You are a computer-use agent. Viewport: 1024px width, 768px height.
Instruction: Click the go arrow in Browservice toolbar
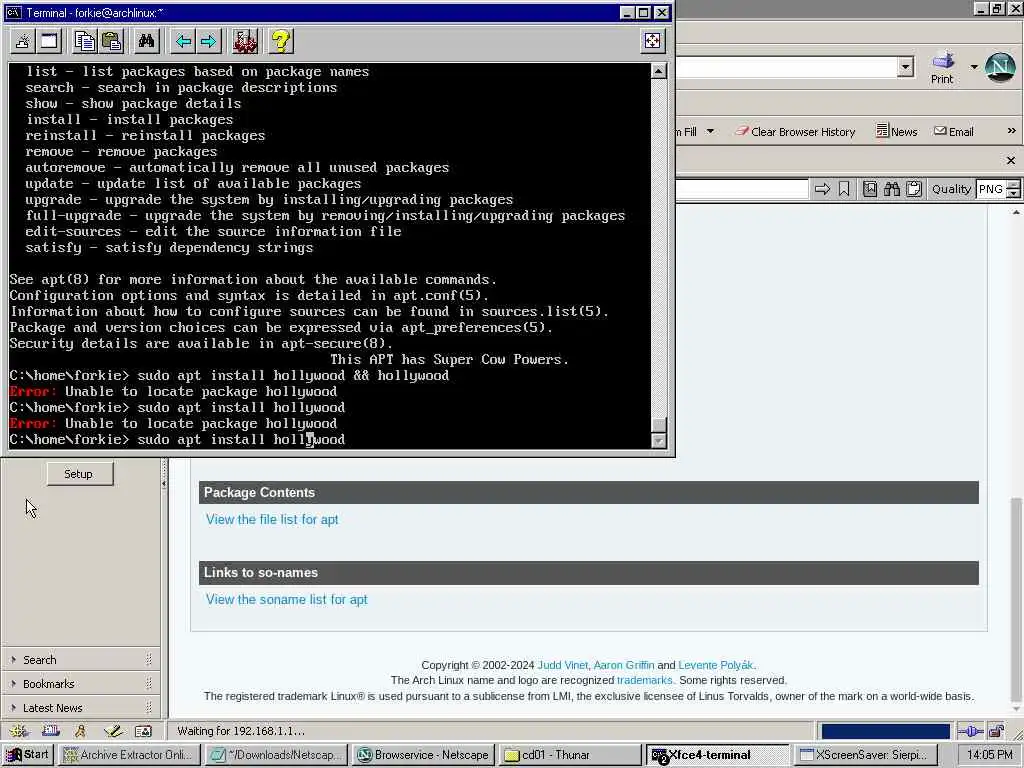(822, 189)
